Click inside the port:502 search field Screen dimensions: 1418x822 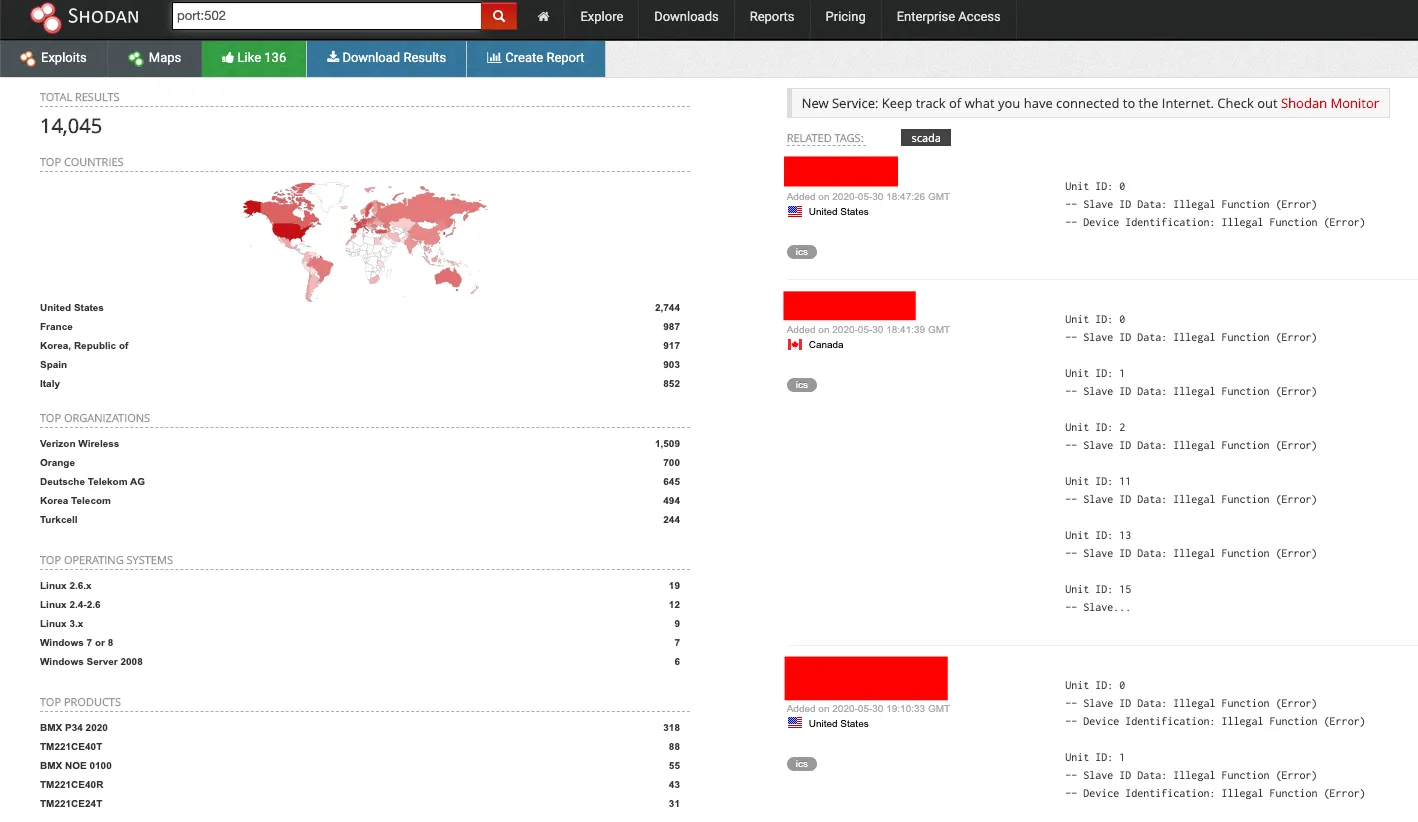(325, 16)
